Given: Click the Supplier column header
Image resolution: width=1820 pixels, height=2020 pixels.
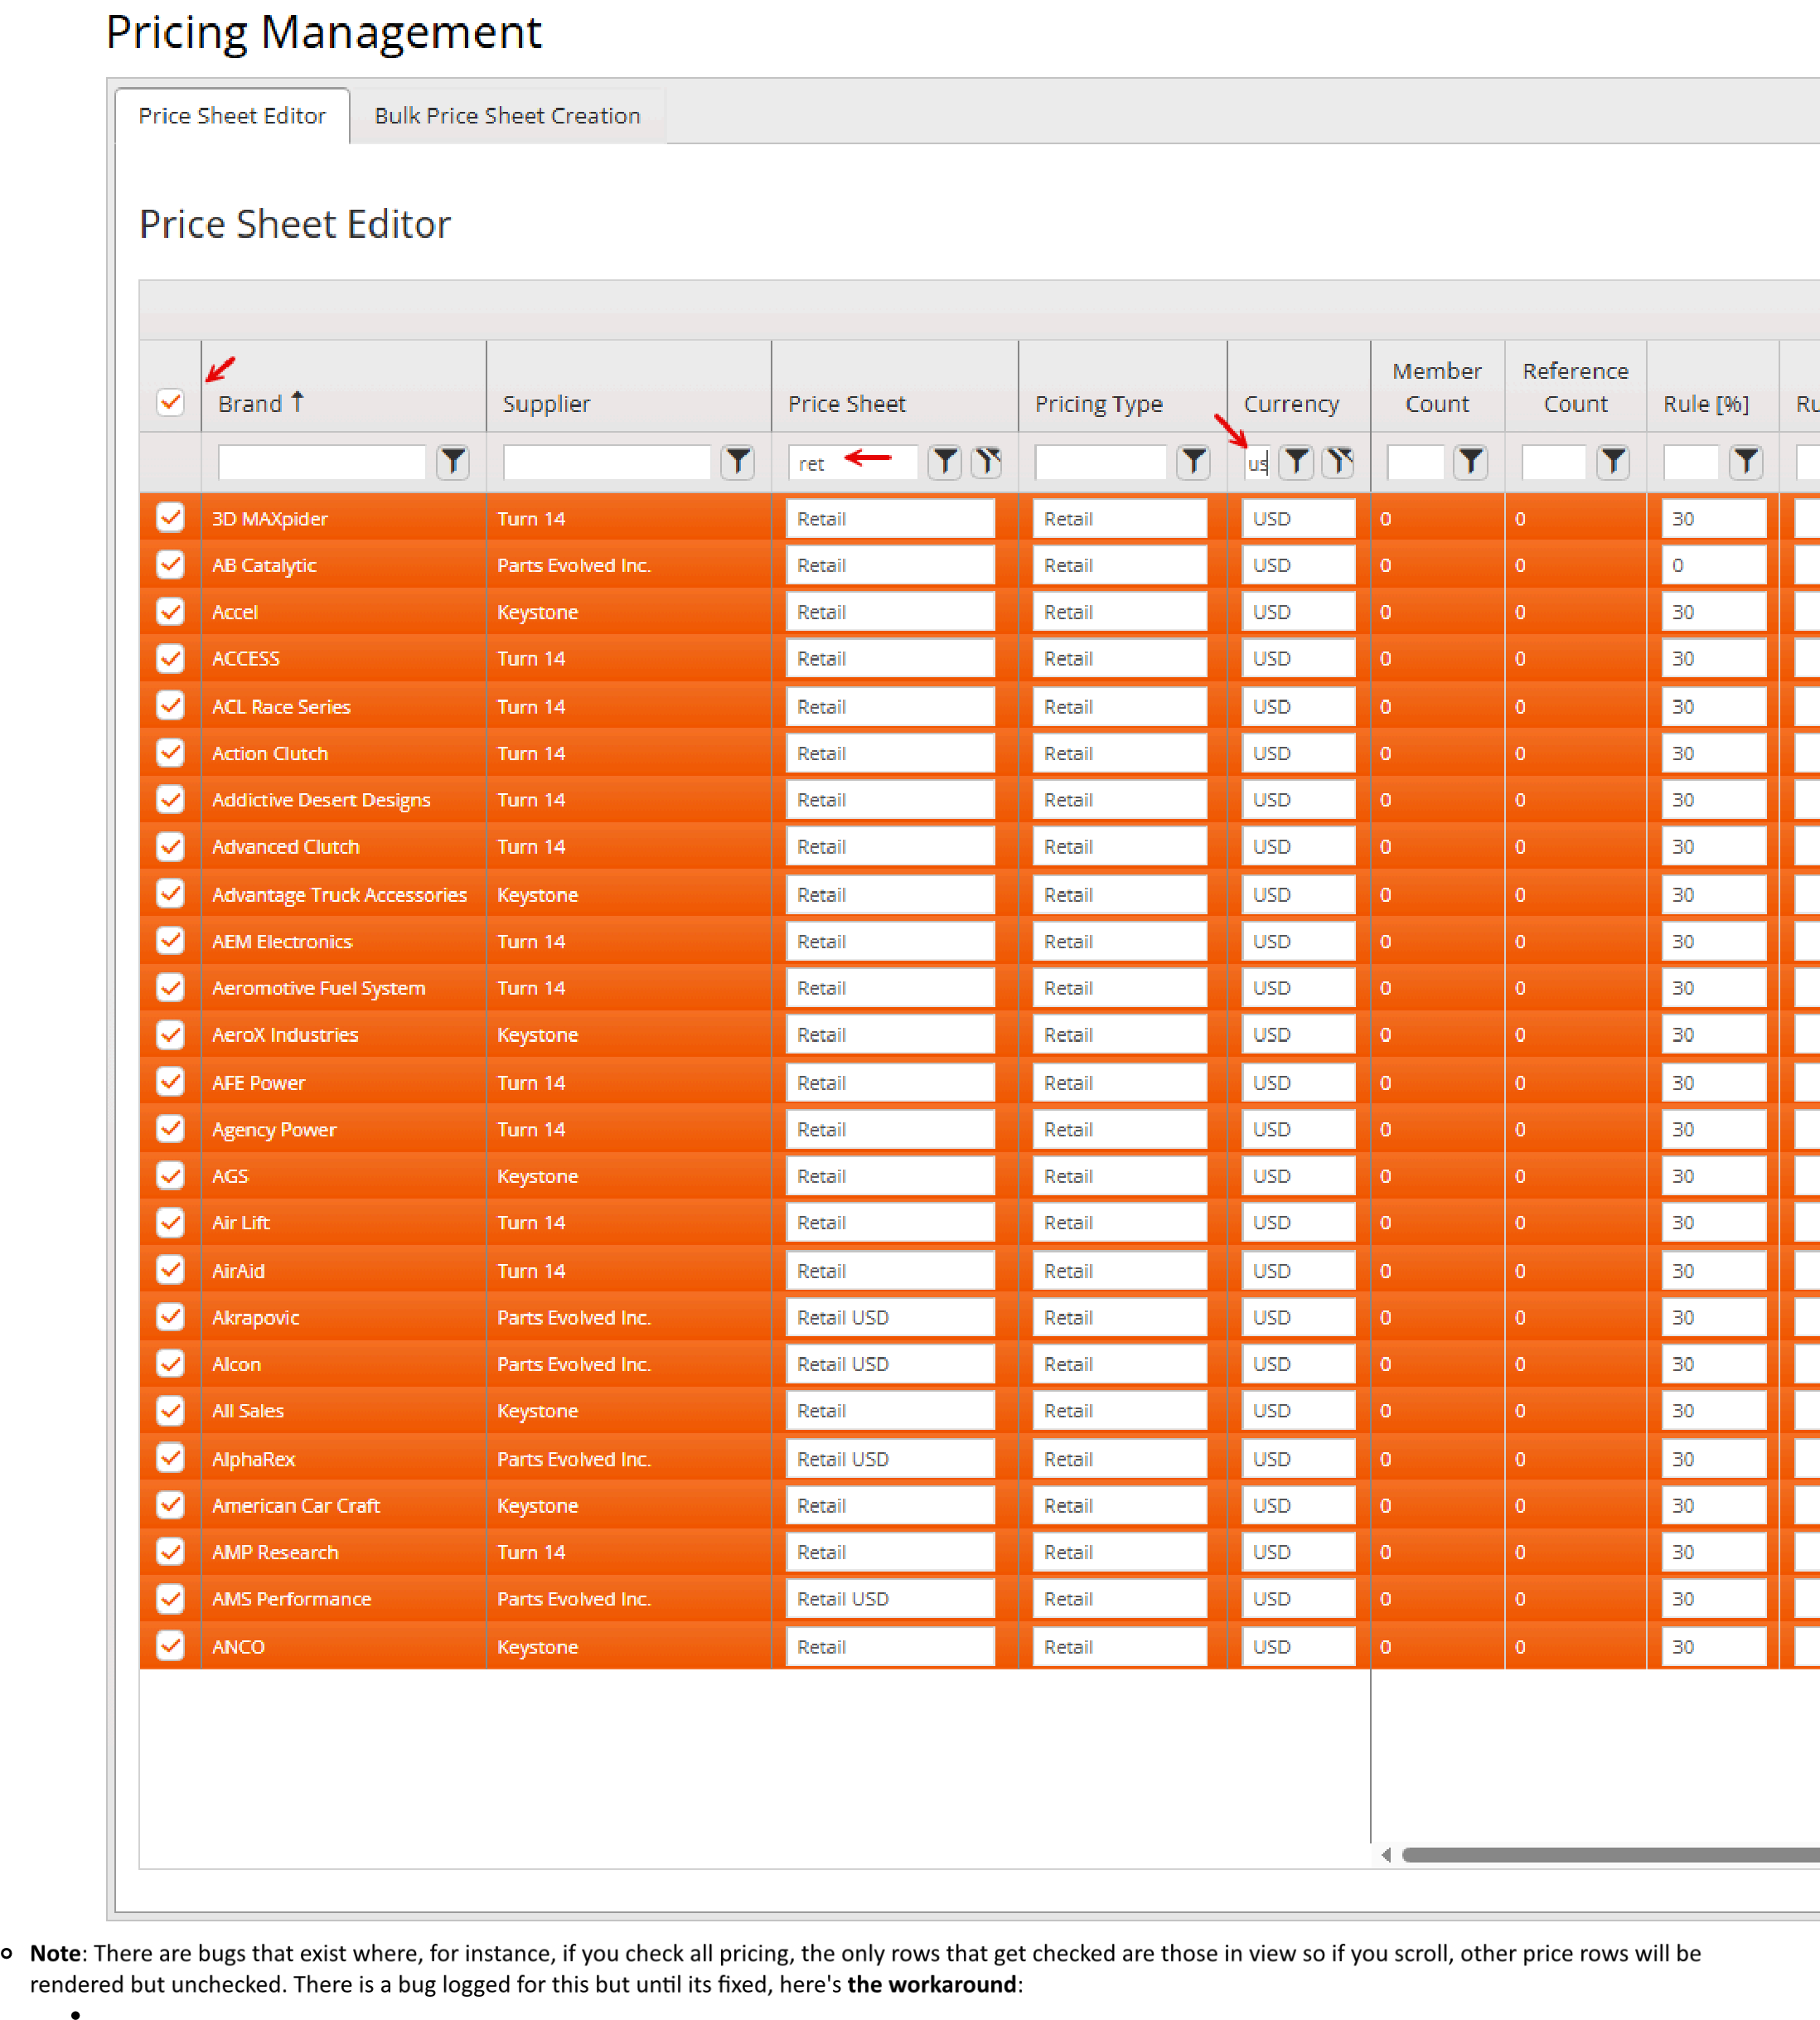Looking at the screenshot, I should point(546,404).
